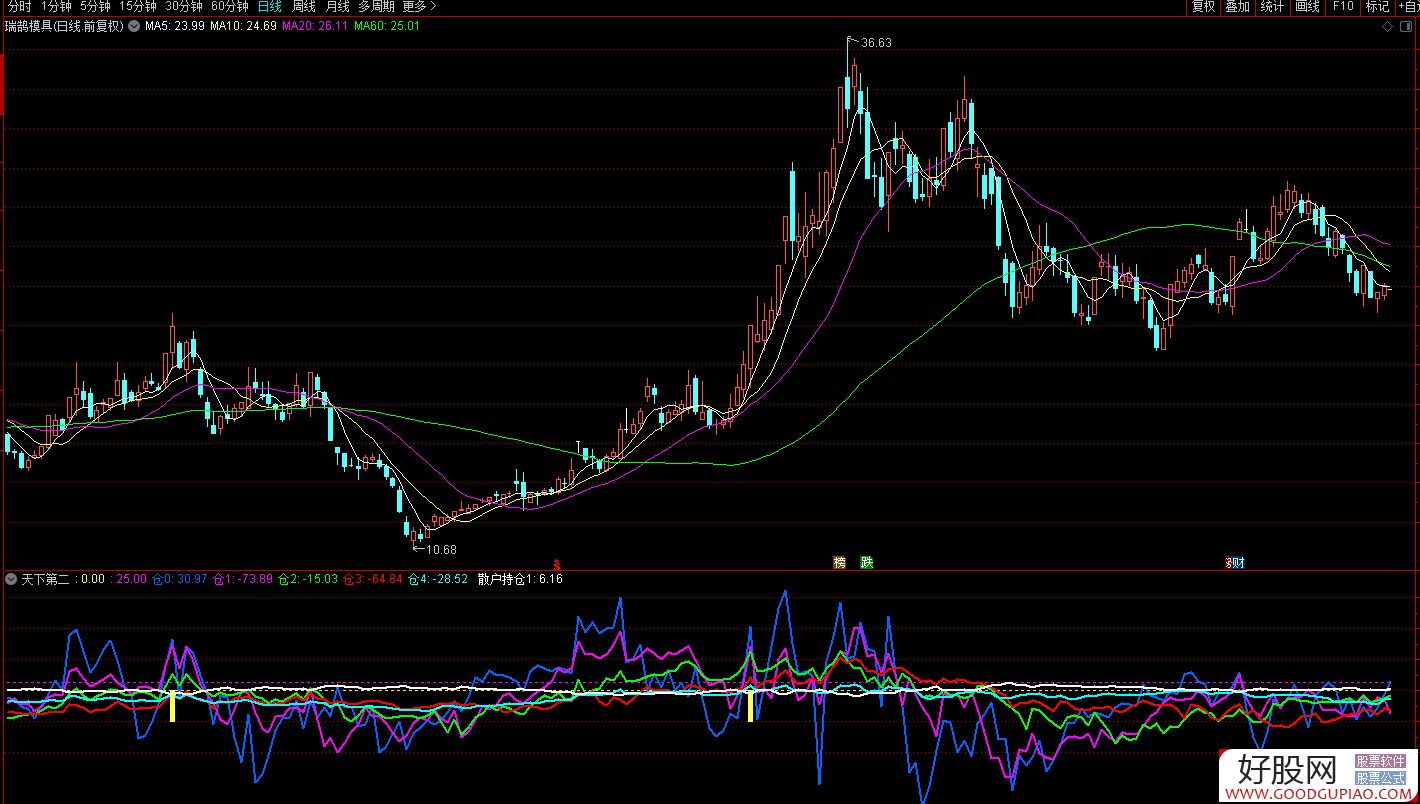Select the 15分钟 period tab
This screenshot has height=804, width=1420.
pyautogui.click(x=138, y=6)
